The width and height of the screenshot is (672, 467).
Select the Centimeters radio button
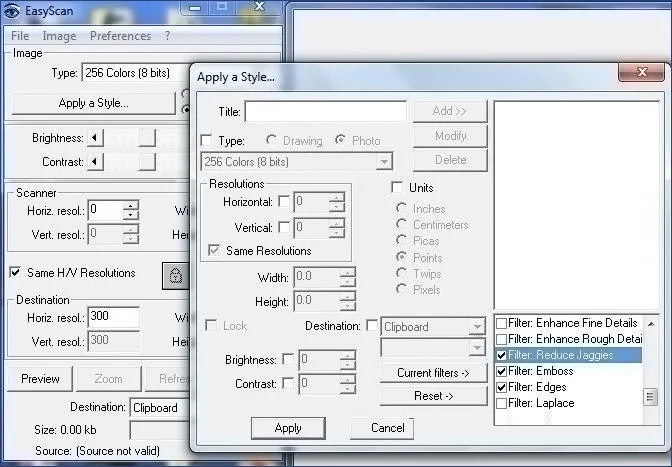(401, 224)
